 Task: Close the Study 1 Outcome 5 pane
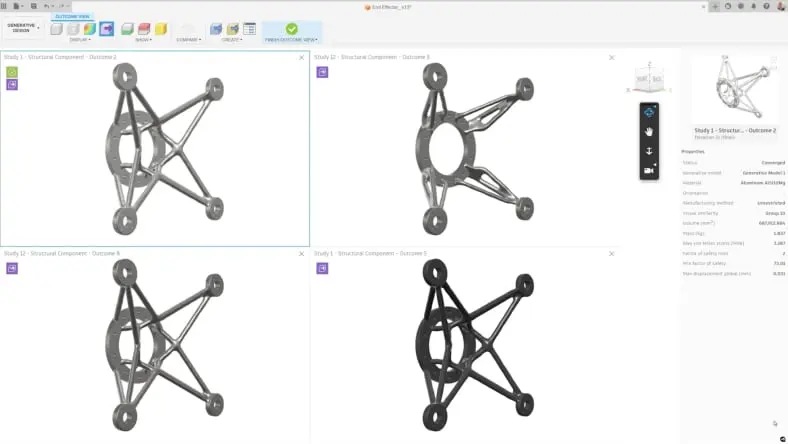[x=612, y=253]
